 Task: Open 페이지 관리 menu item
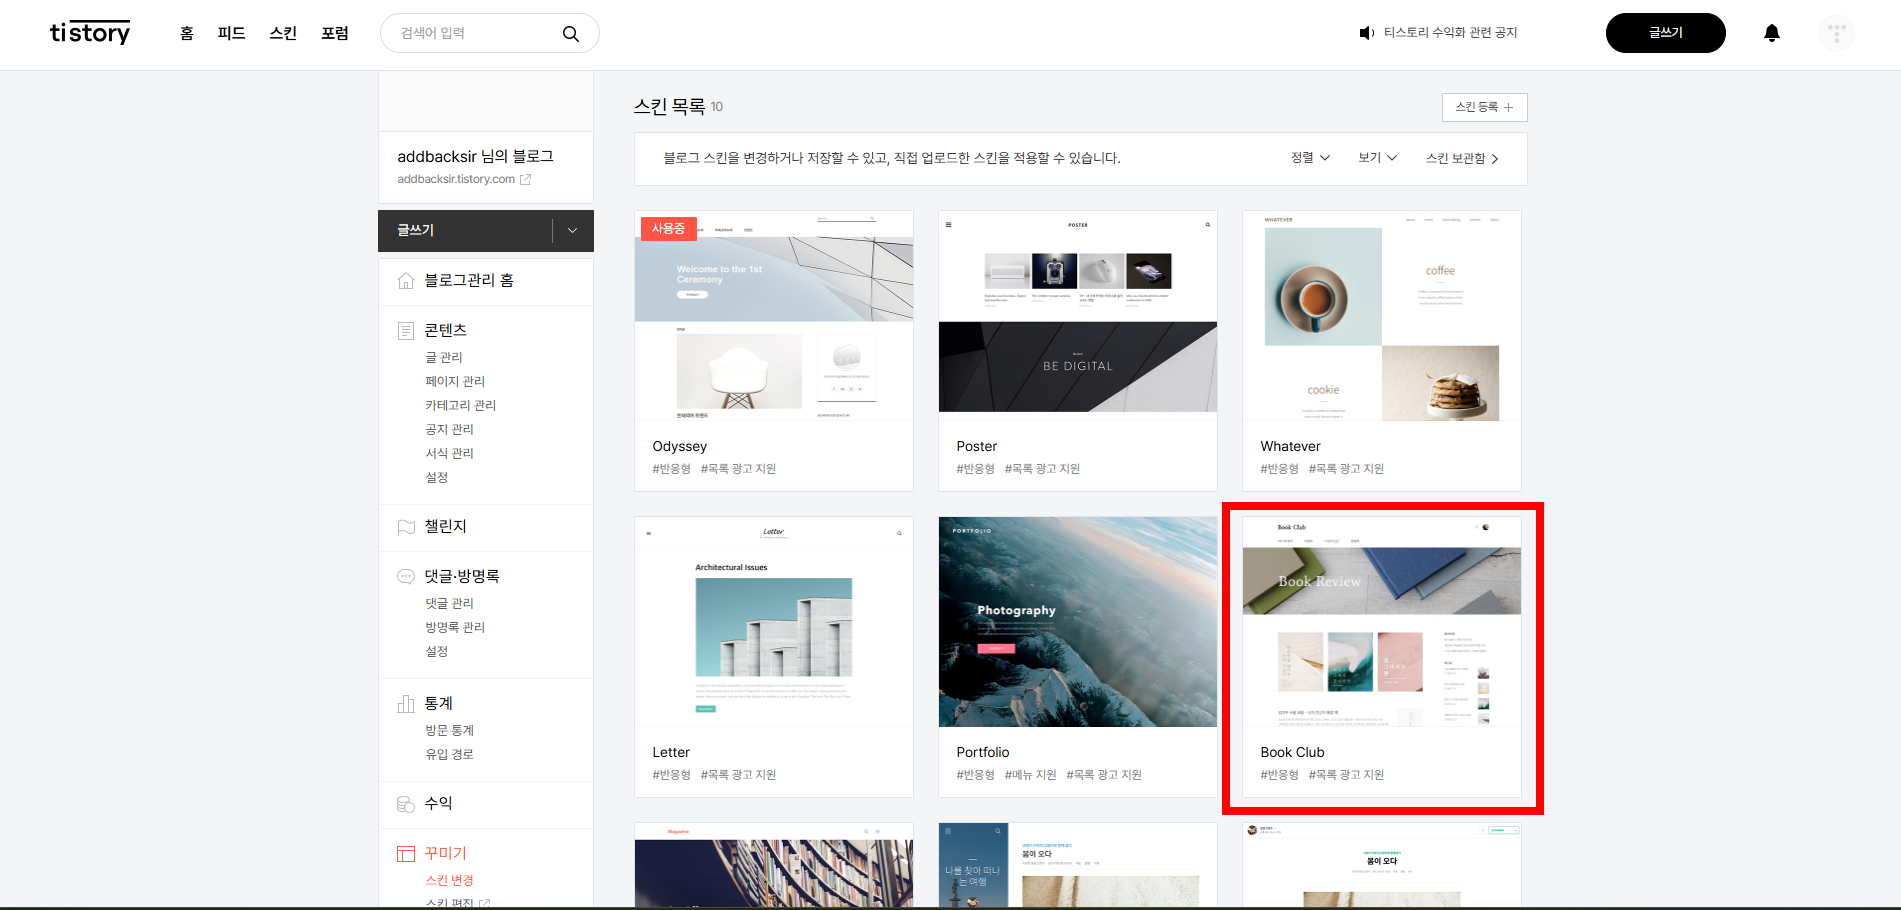[x=455, y=382]
